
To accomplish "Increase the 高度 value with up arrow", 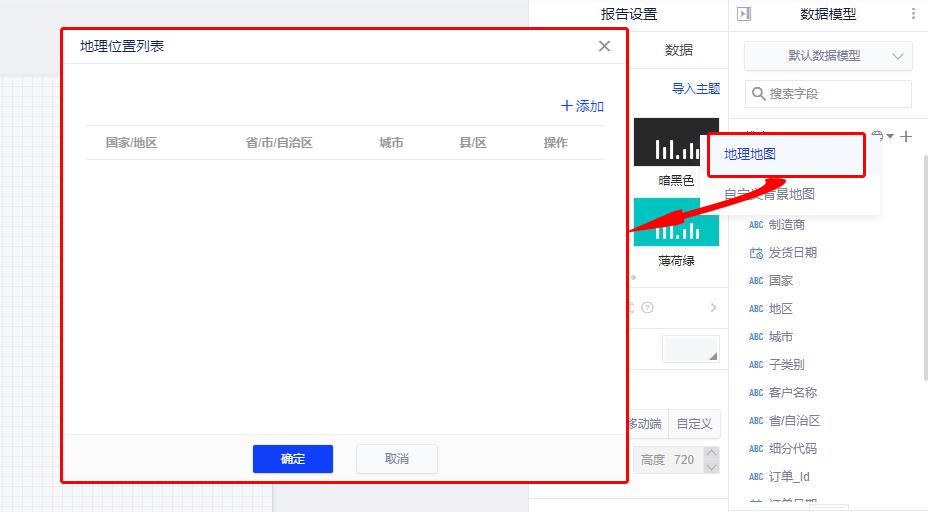I will [711, 454].
